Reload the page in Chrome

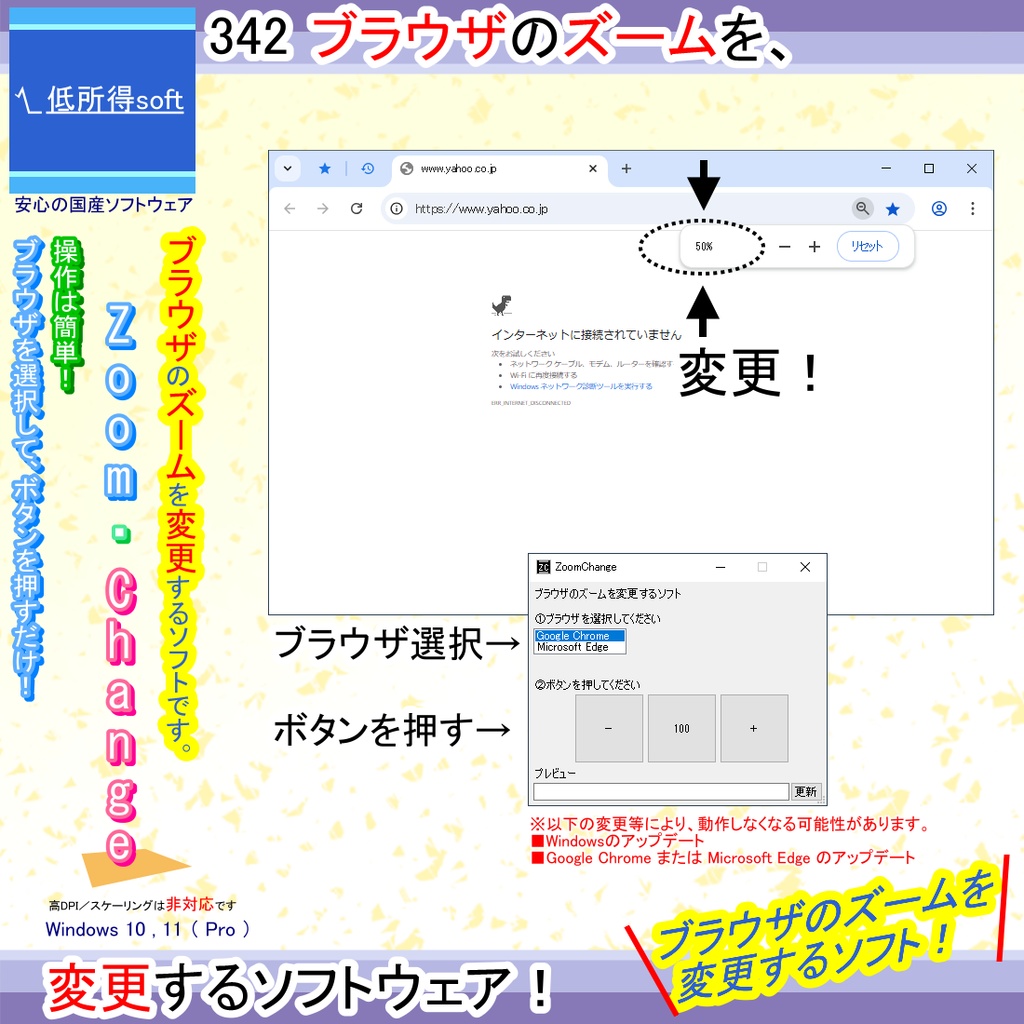[x=357, y=208]
